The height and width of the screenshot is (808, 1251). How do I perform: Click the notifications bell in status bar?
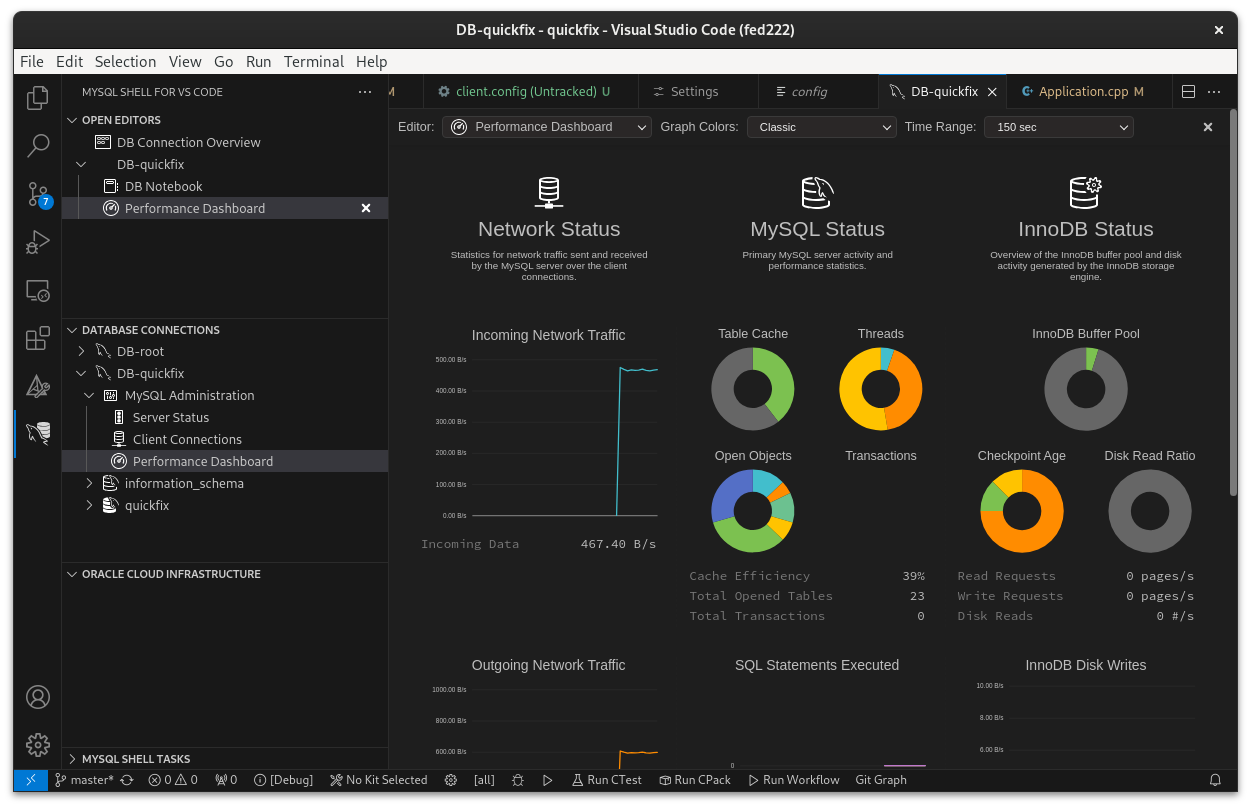(x=1215, y=780)
